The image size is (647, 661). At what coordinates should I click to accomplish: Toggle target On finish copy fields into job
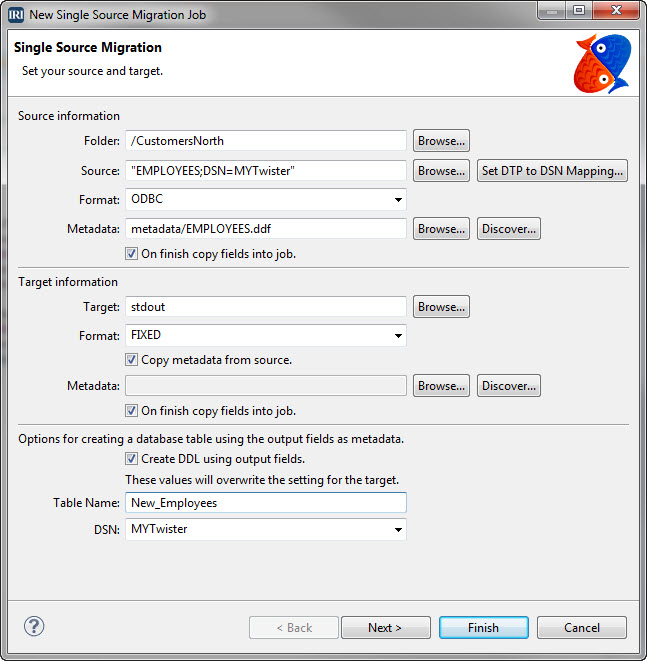click(x=131, y=411)
